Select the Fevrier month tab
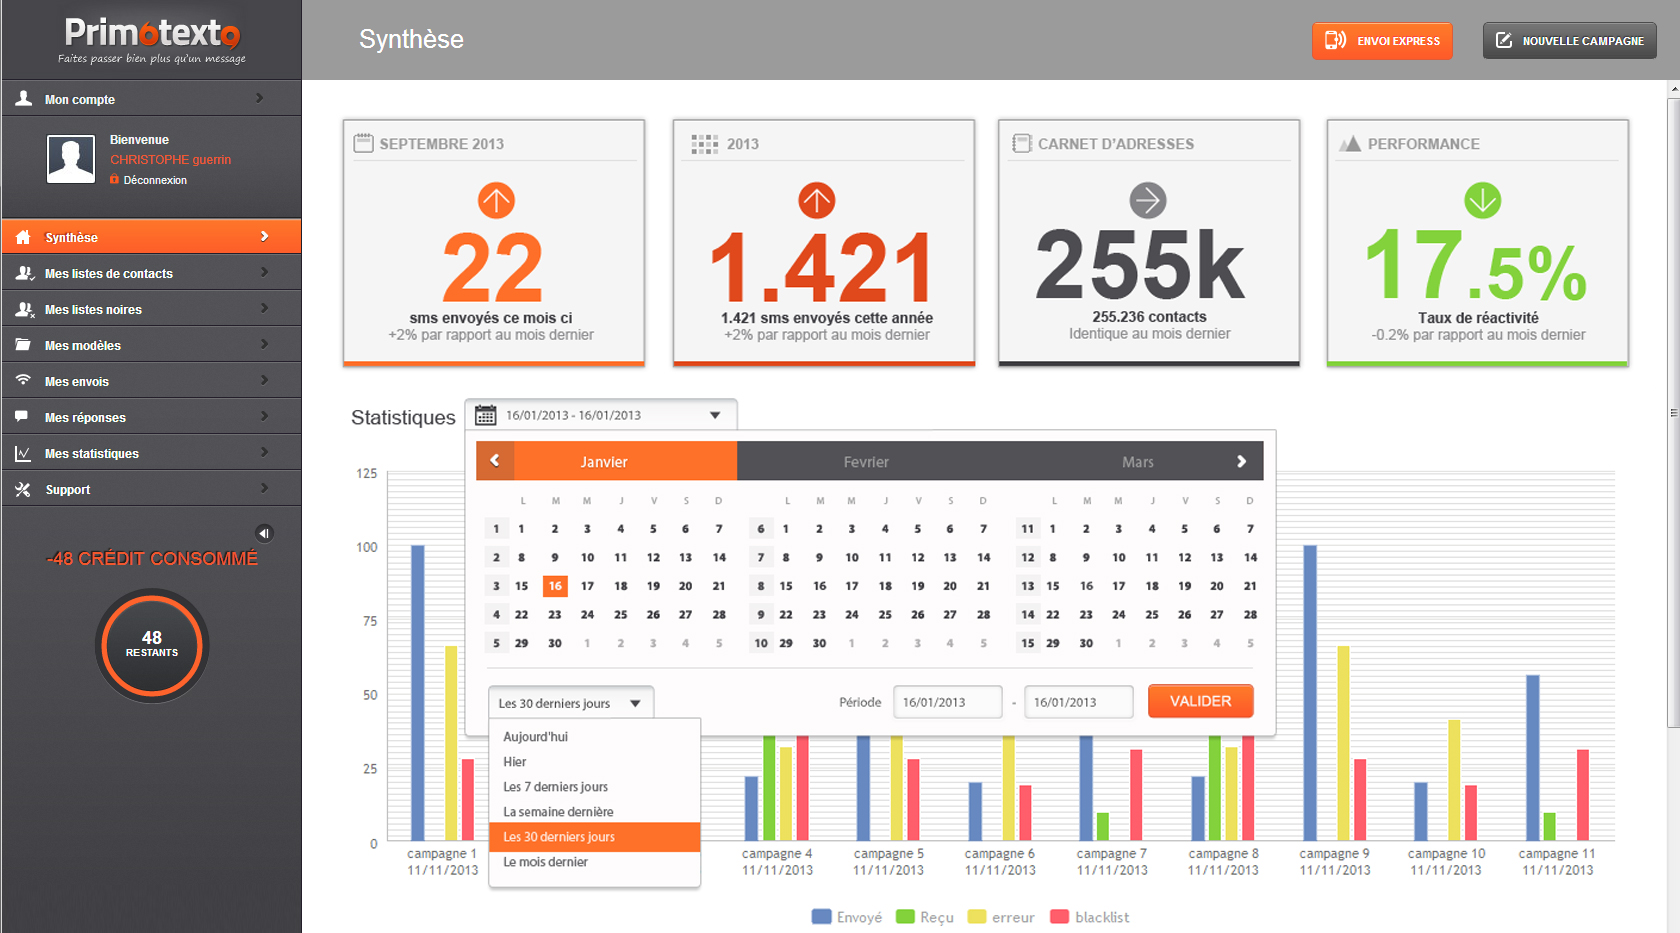This screenshot has width=1680, height=933. click(x=866, y=461)
